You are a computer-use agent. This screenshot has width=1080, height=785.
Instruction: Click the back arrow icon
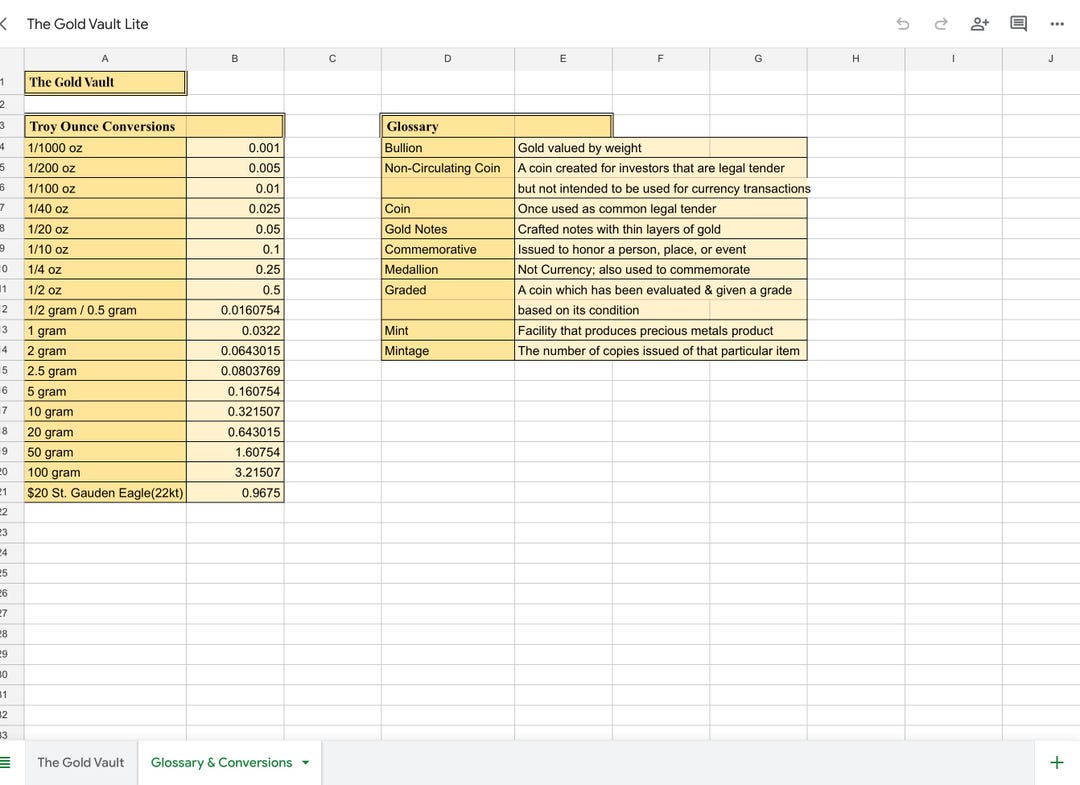(5, 23)
